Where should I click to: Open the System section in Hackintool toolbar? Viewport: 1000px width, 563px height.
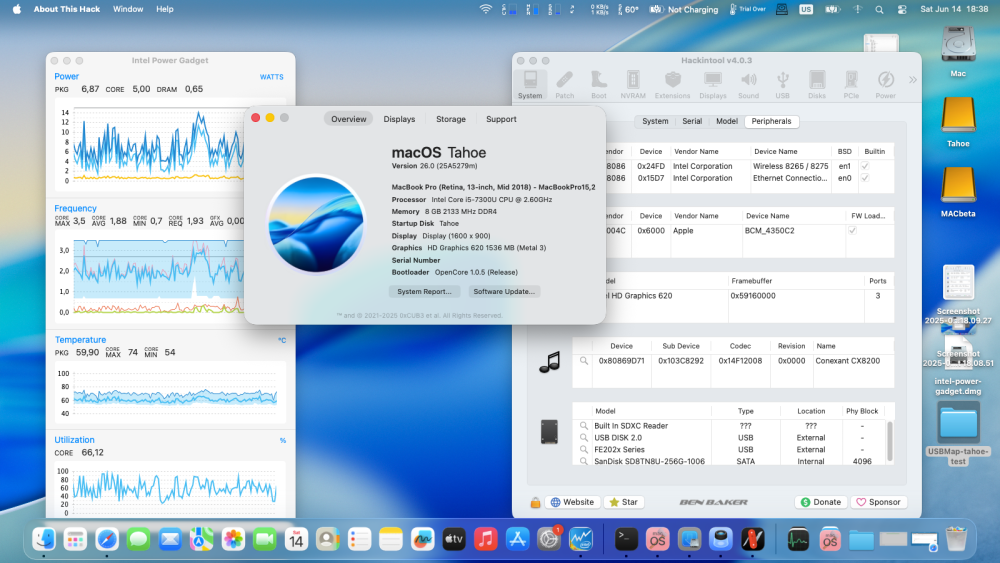pyautogui.click(x=530, y=84)
